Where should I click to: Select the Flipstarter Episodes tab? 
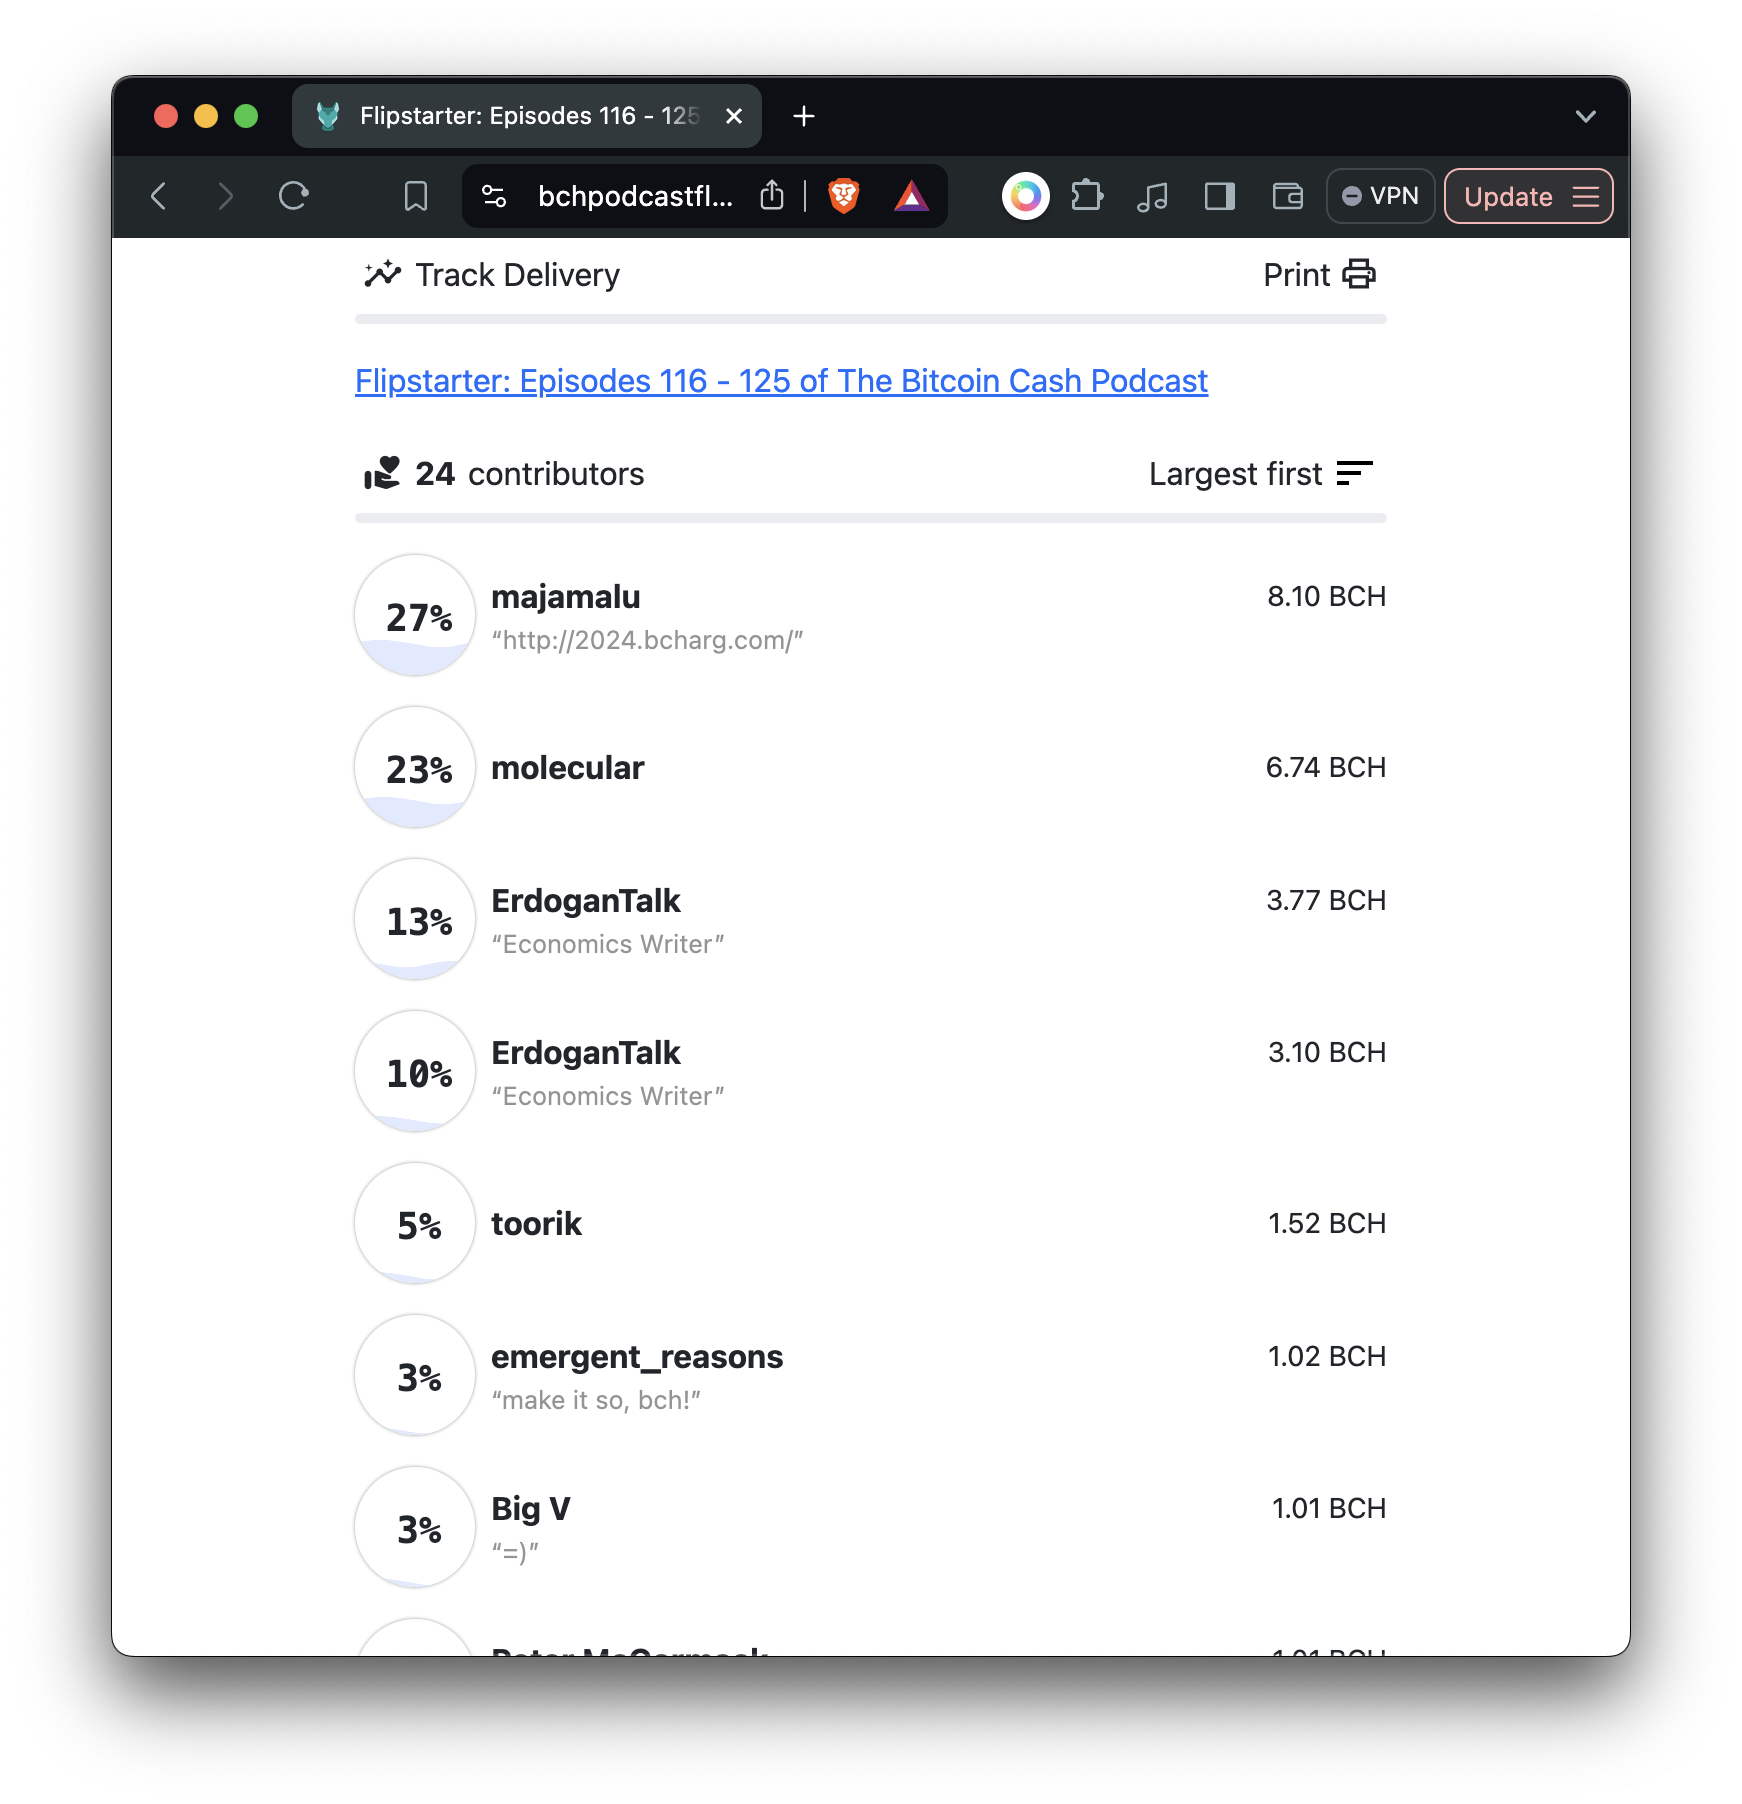coord(527,116)
